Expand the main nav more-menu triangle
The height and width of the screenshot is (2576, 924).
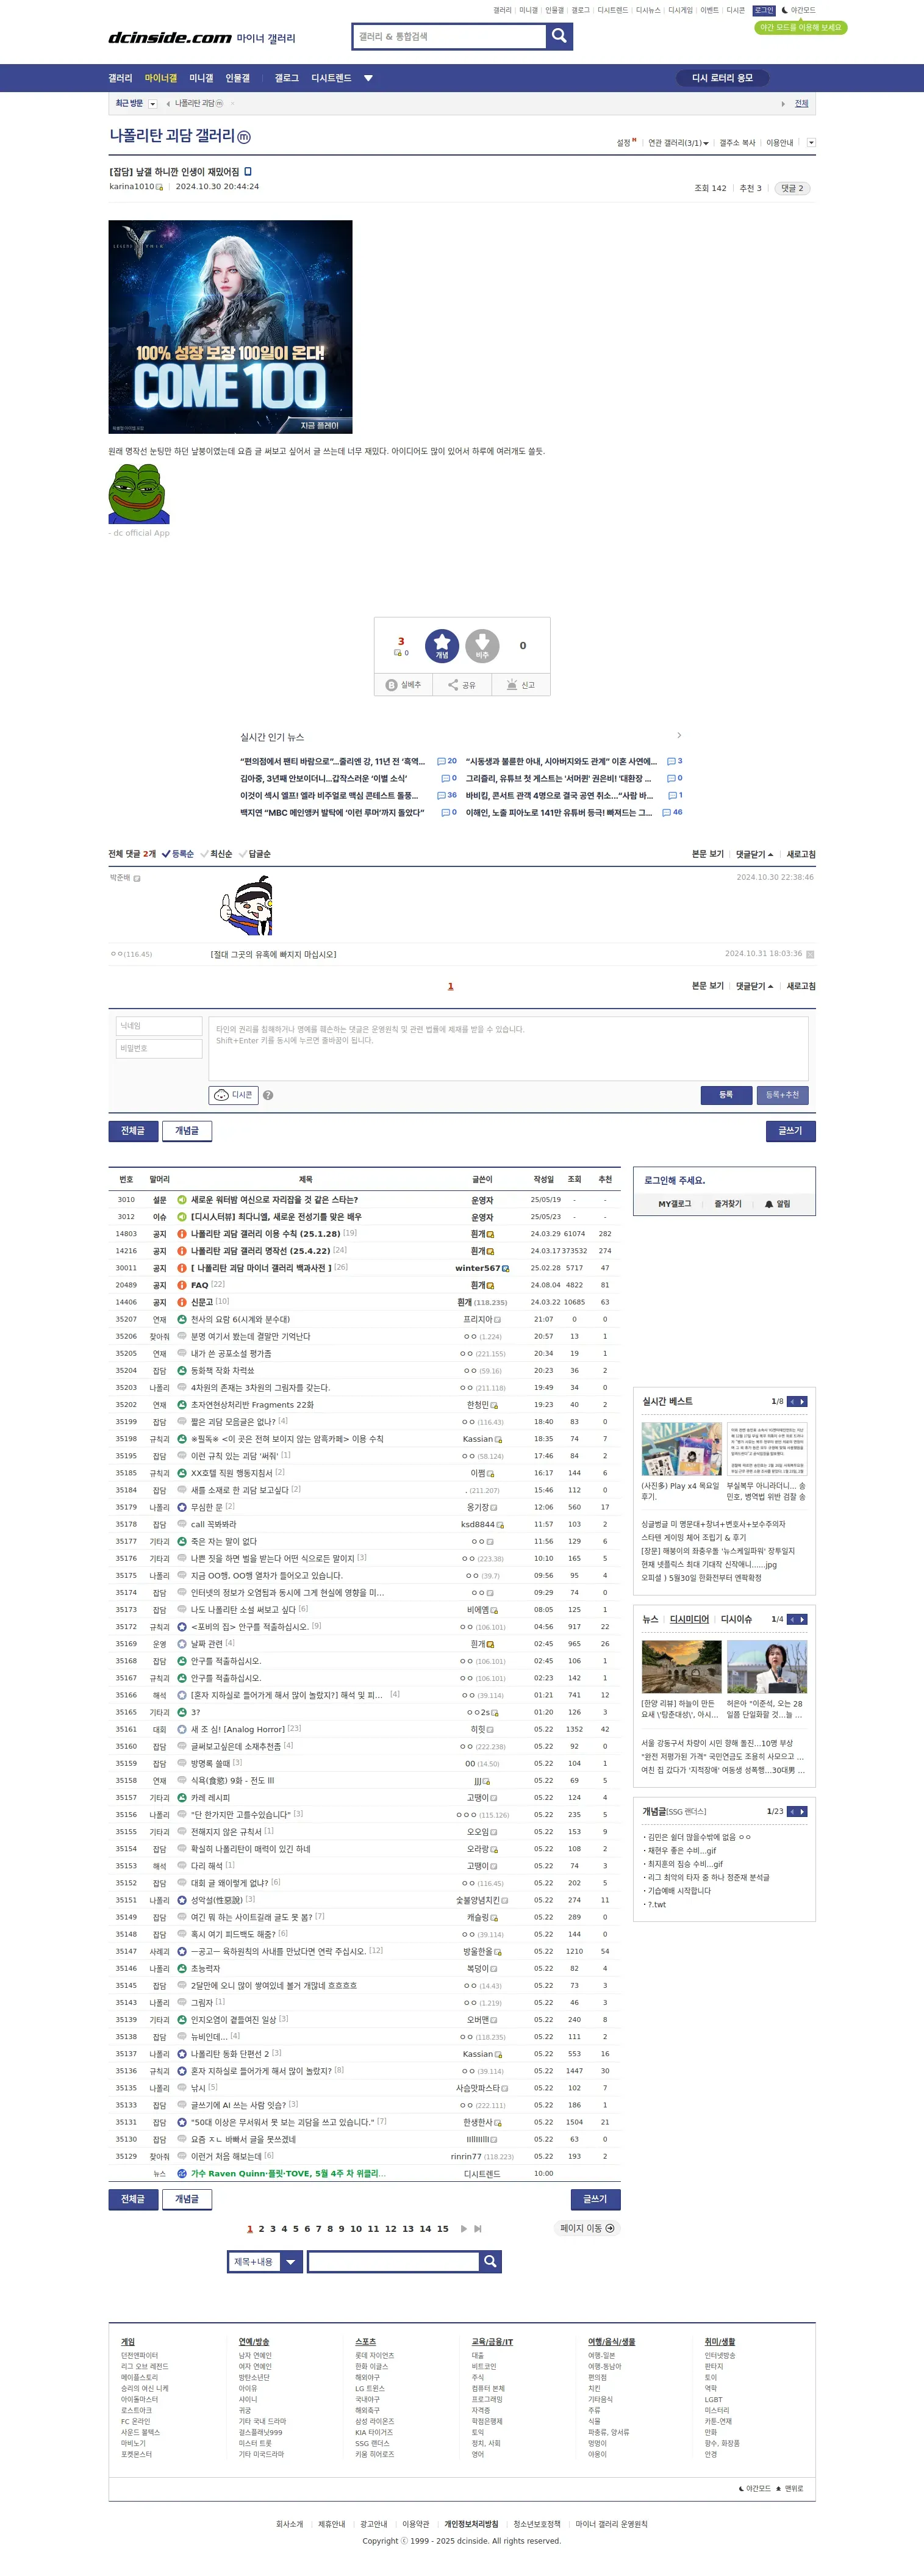click(368, 78)
